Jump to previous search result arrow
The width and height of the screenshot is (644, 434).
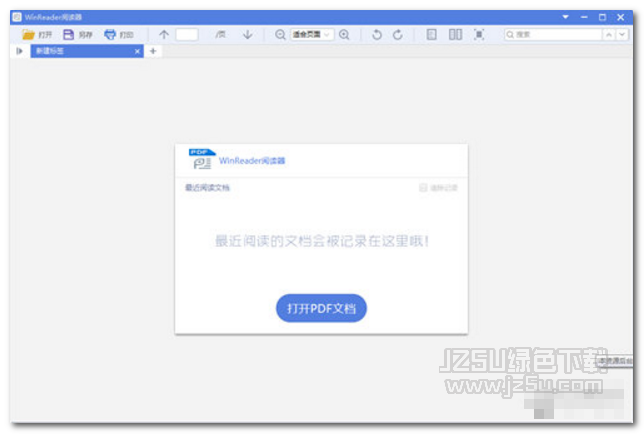609,34
